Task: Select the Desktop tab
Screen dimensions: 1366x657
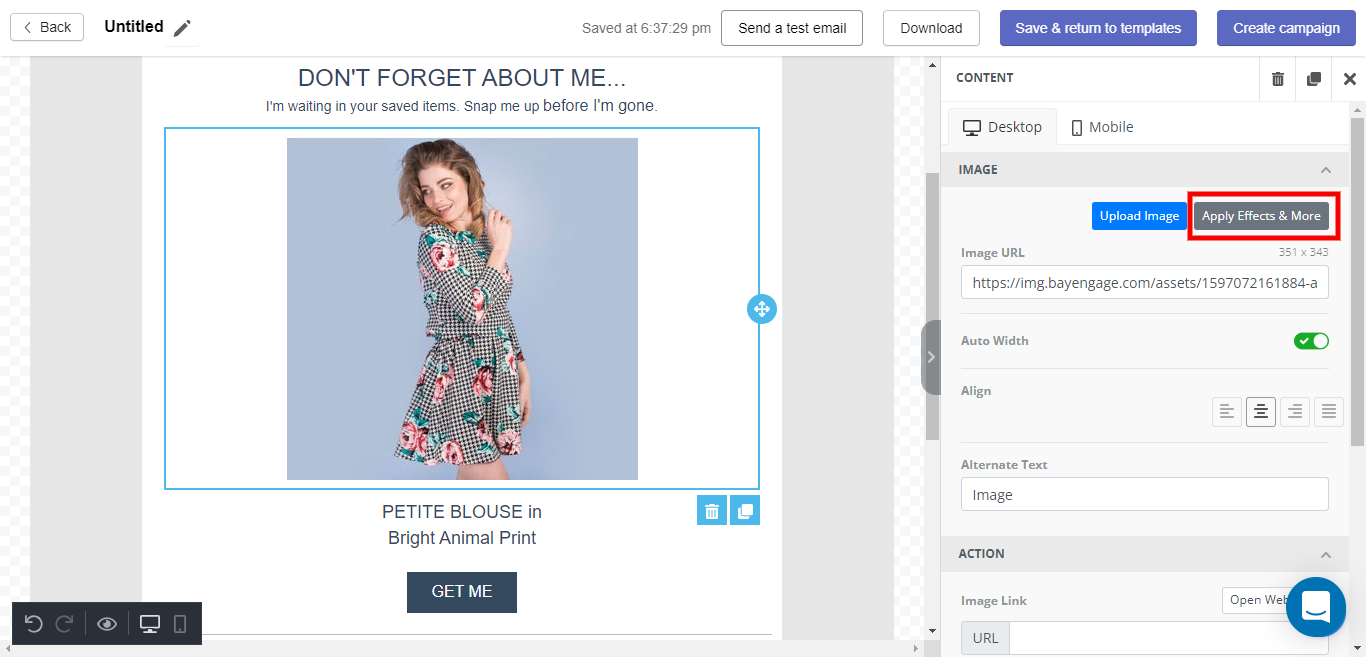Action: (1002, 127)
